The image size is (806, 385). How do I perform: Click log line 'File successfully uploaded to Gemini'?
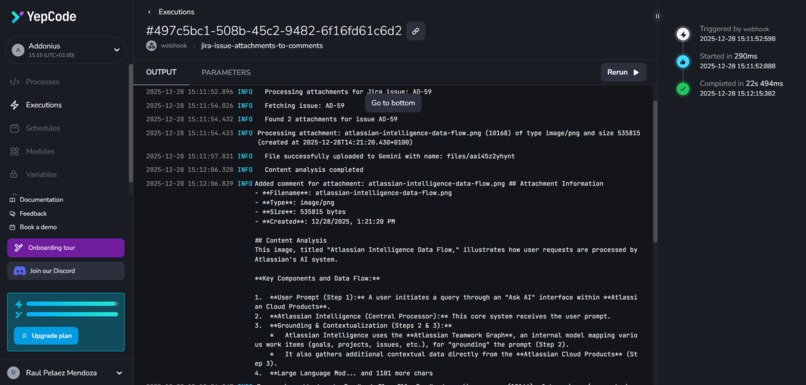click(x=390, y=156)
